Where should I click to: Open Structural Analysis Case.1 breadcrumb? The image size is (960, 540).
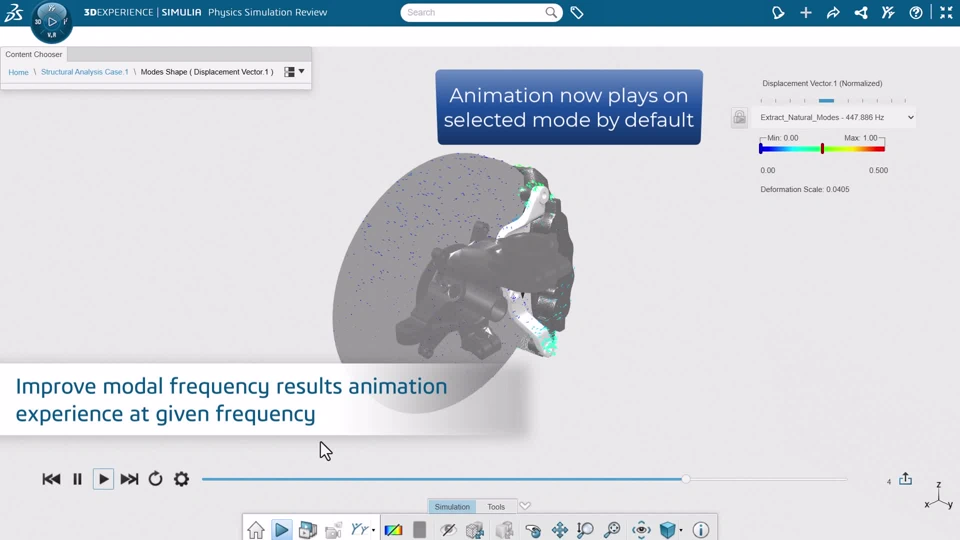pyautogui.click(x=84, y=72)
